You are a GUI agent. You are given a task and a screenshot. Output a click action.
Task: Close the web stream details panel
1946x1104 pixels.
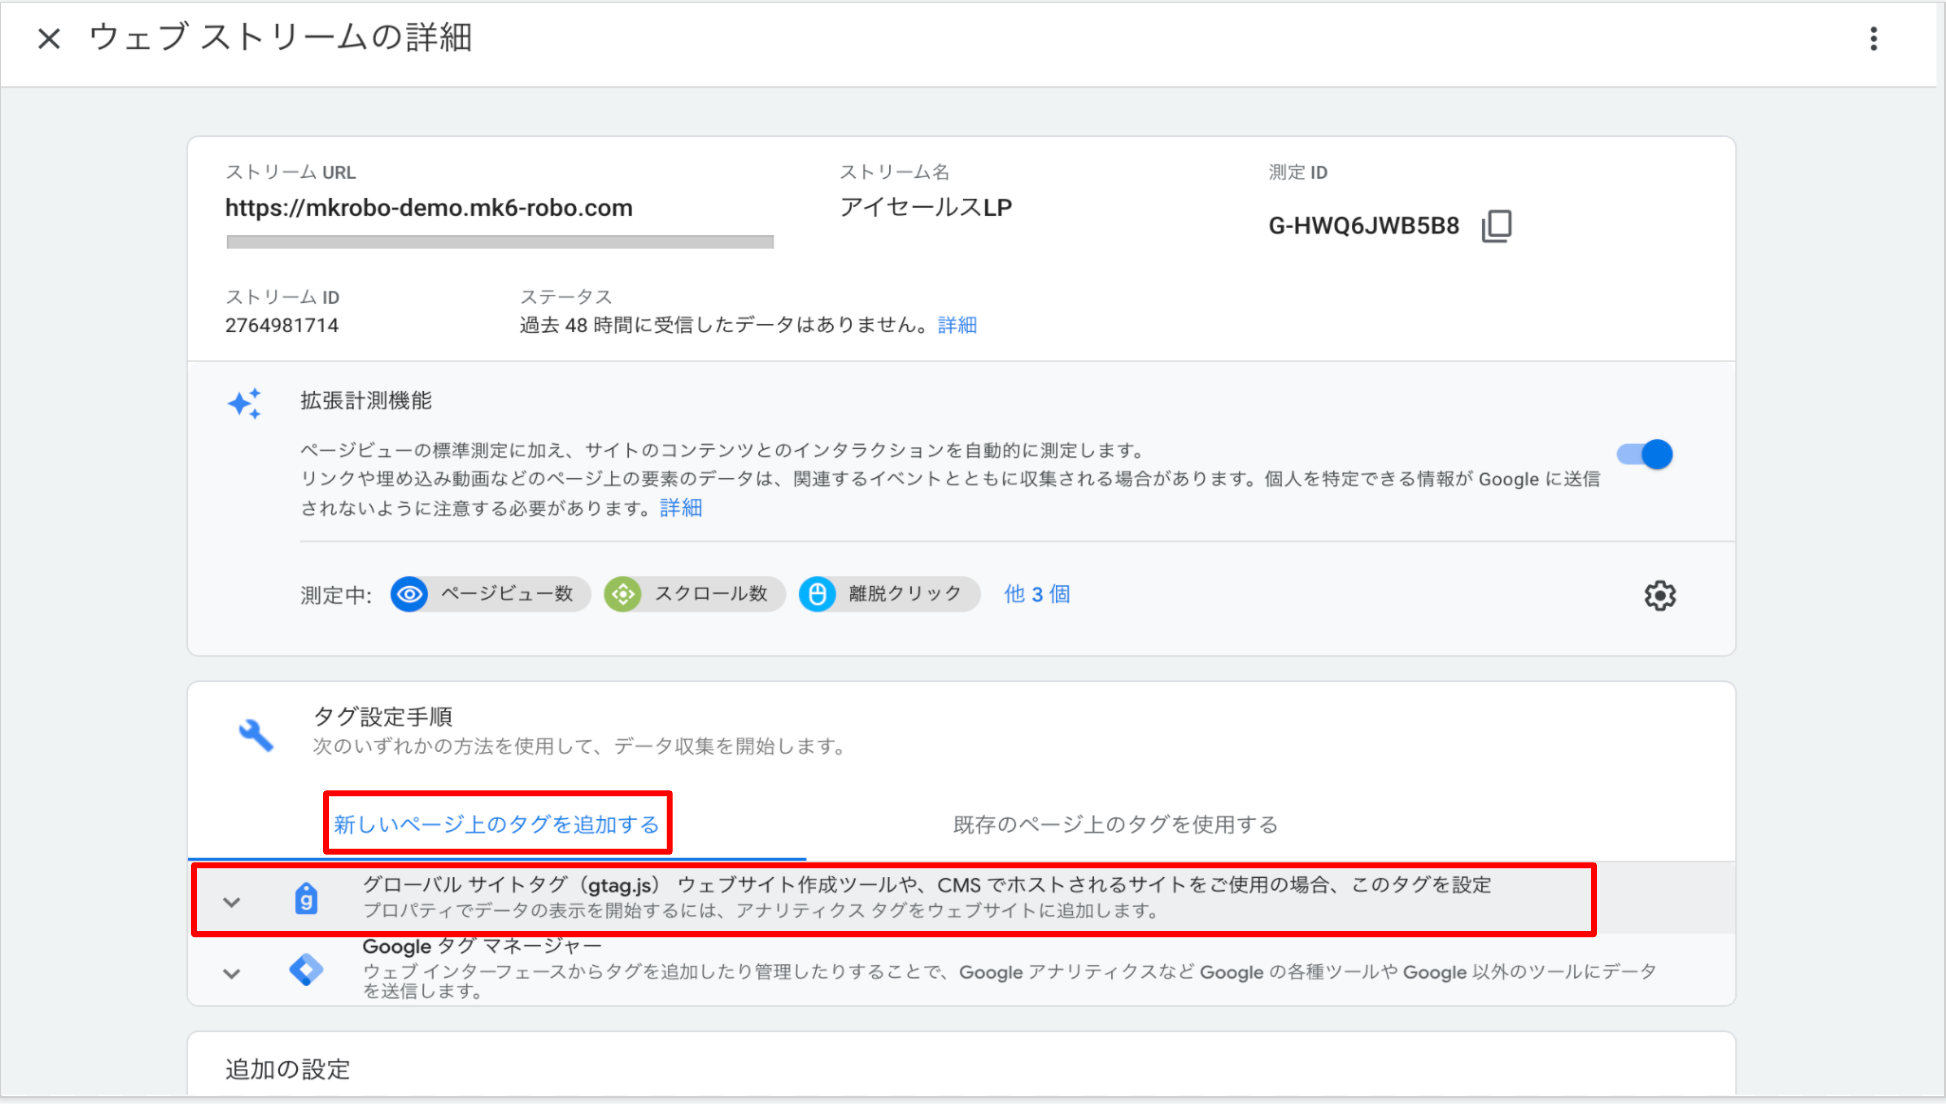click(49, 39)
